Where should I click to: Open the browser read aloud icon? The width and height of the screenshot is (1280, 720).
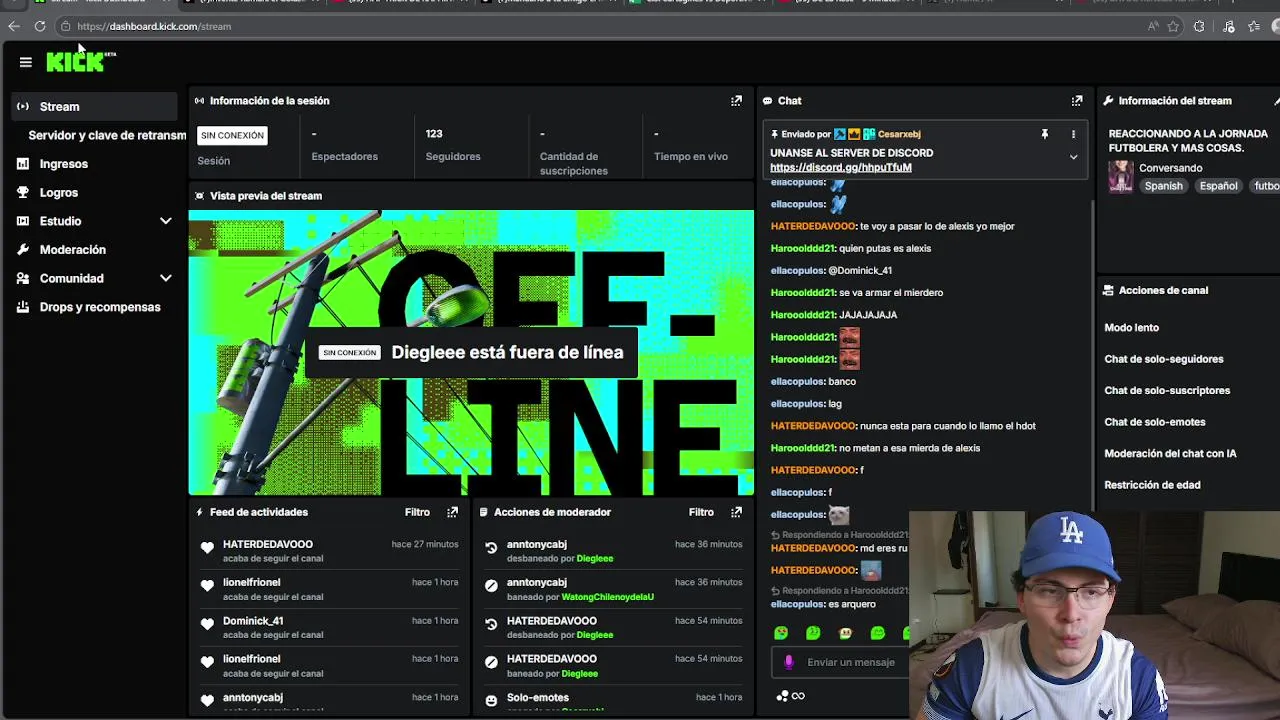[1152, 26]
